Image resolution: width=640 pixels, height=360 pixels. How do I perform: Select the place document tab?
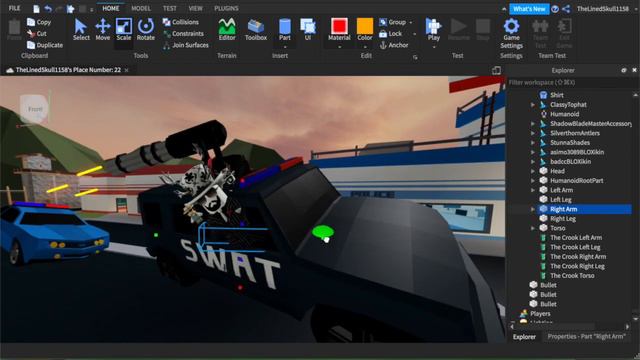point(68,70)
